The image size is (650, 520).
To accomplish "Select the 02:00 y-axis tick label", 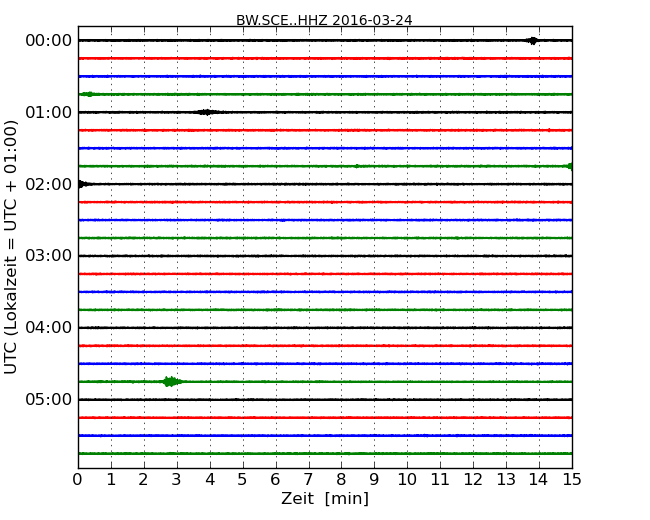I will click(x=48, y=184).
